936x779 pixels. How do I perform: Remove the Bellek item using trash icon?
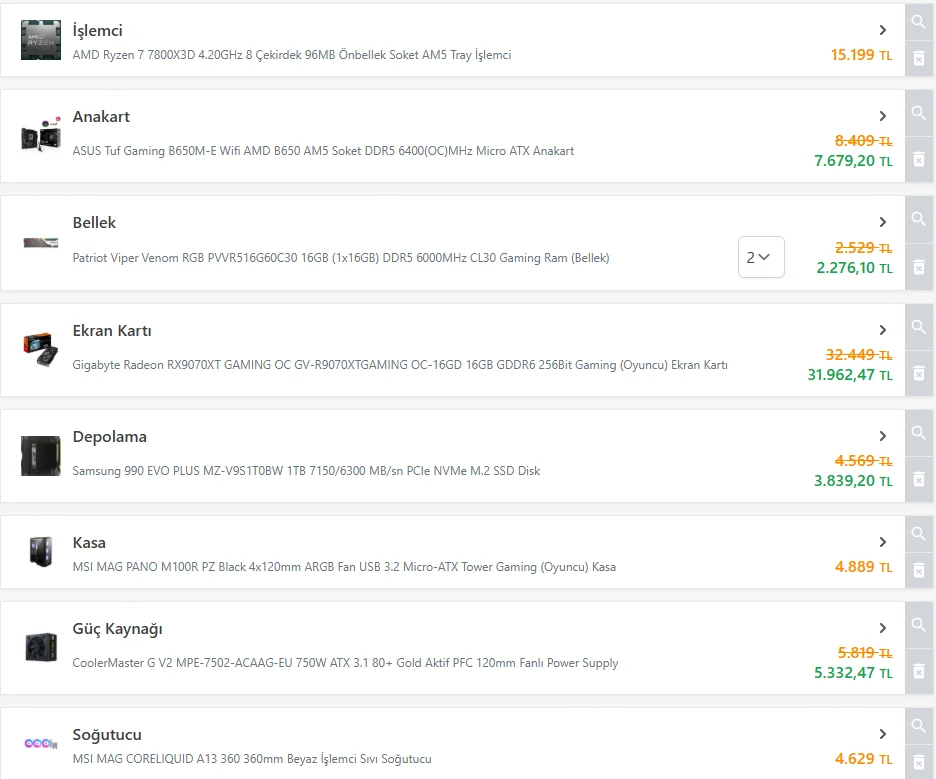tap(919, 267)
